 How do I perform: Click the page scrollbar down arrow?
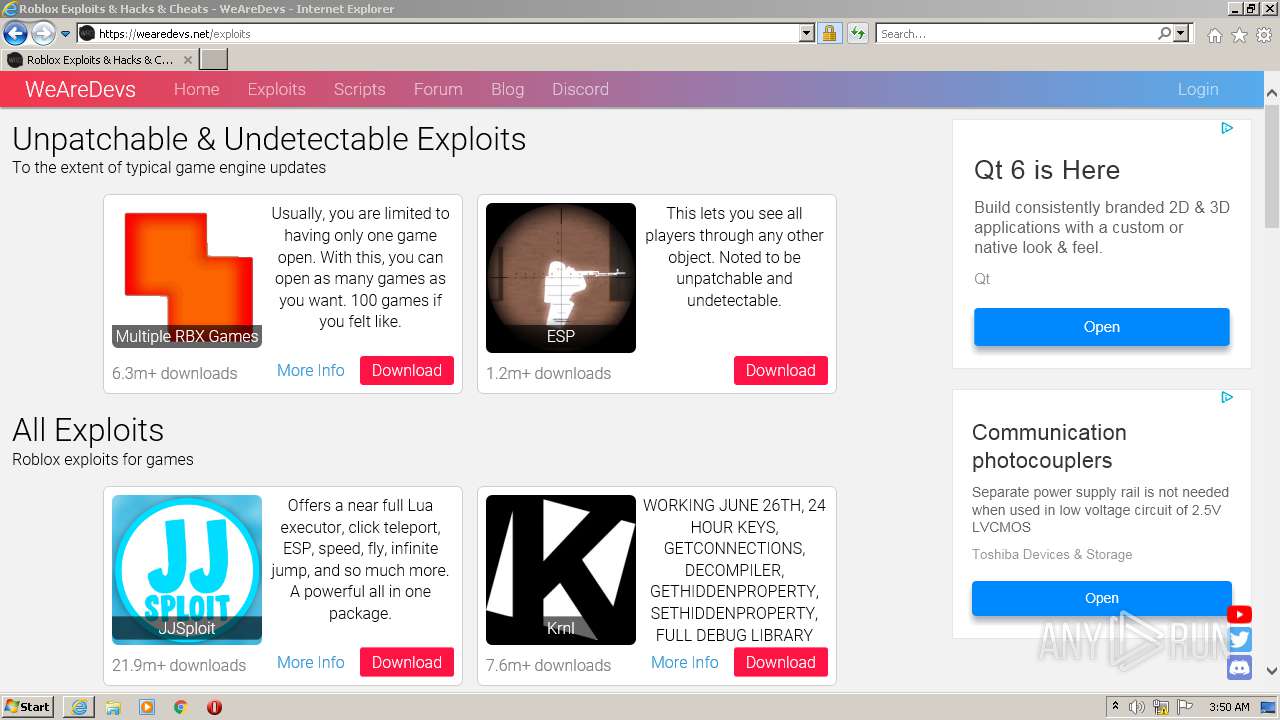pos(1272,671)
